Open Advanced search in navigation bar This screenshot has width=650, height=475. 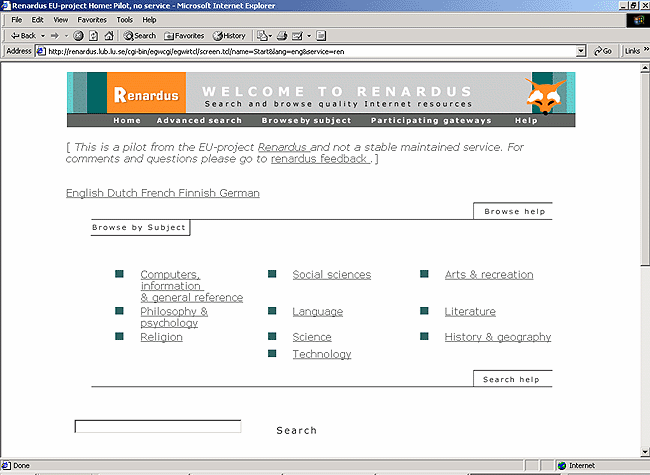point(199,121)
